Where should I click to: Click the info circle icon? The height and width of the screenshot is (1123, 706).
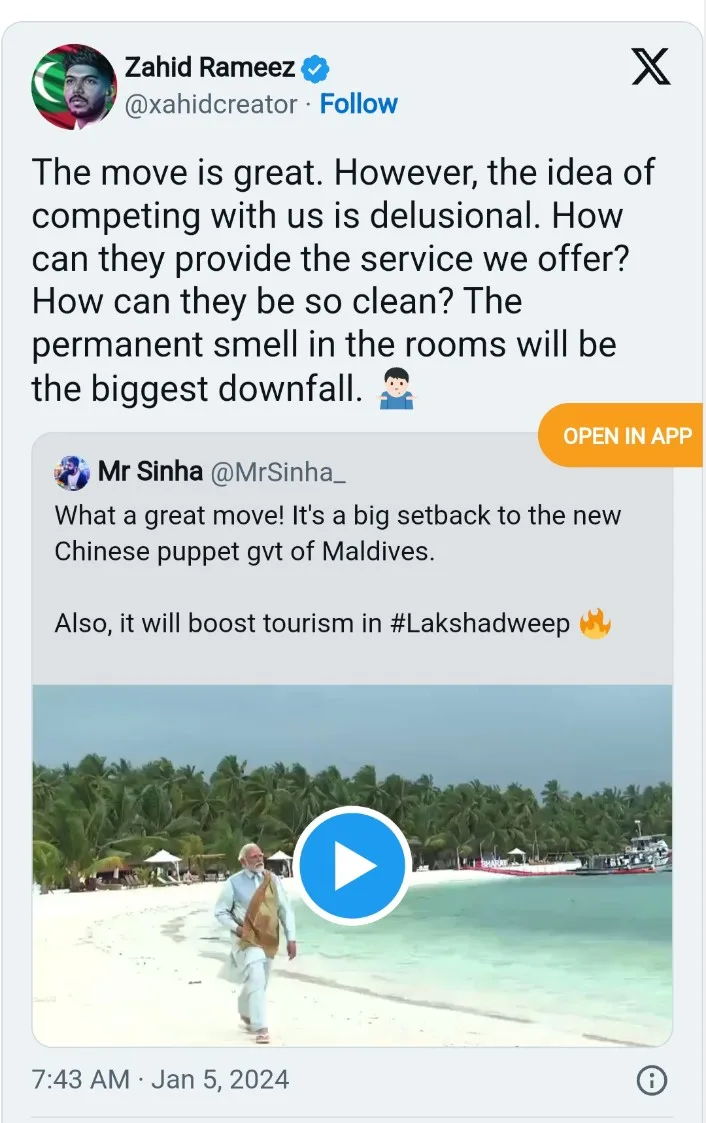point(652,1080)
